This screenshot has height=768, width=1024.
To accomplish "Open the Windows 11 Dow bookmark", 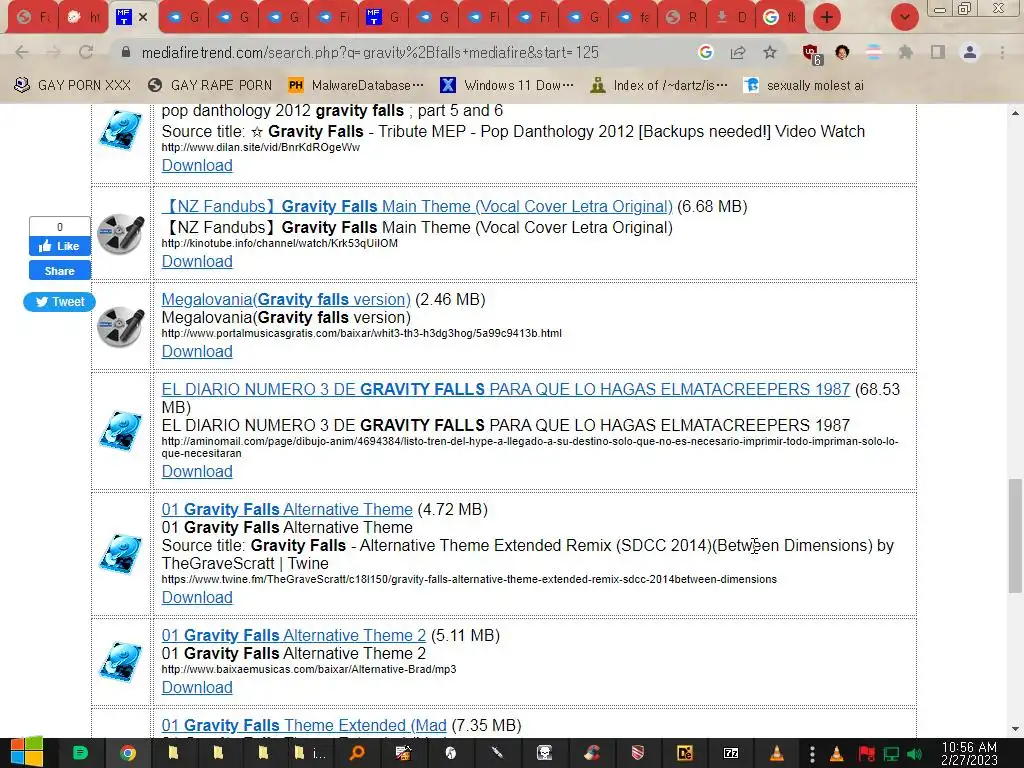I will (507, 85).
